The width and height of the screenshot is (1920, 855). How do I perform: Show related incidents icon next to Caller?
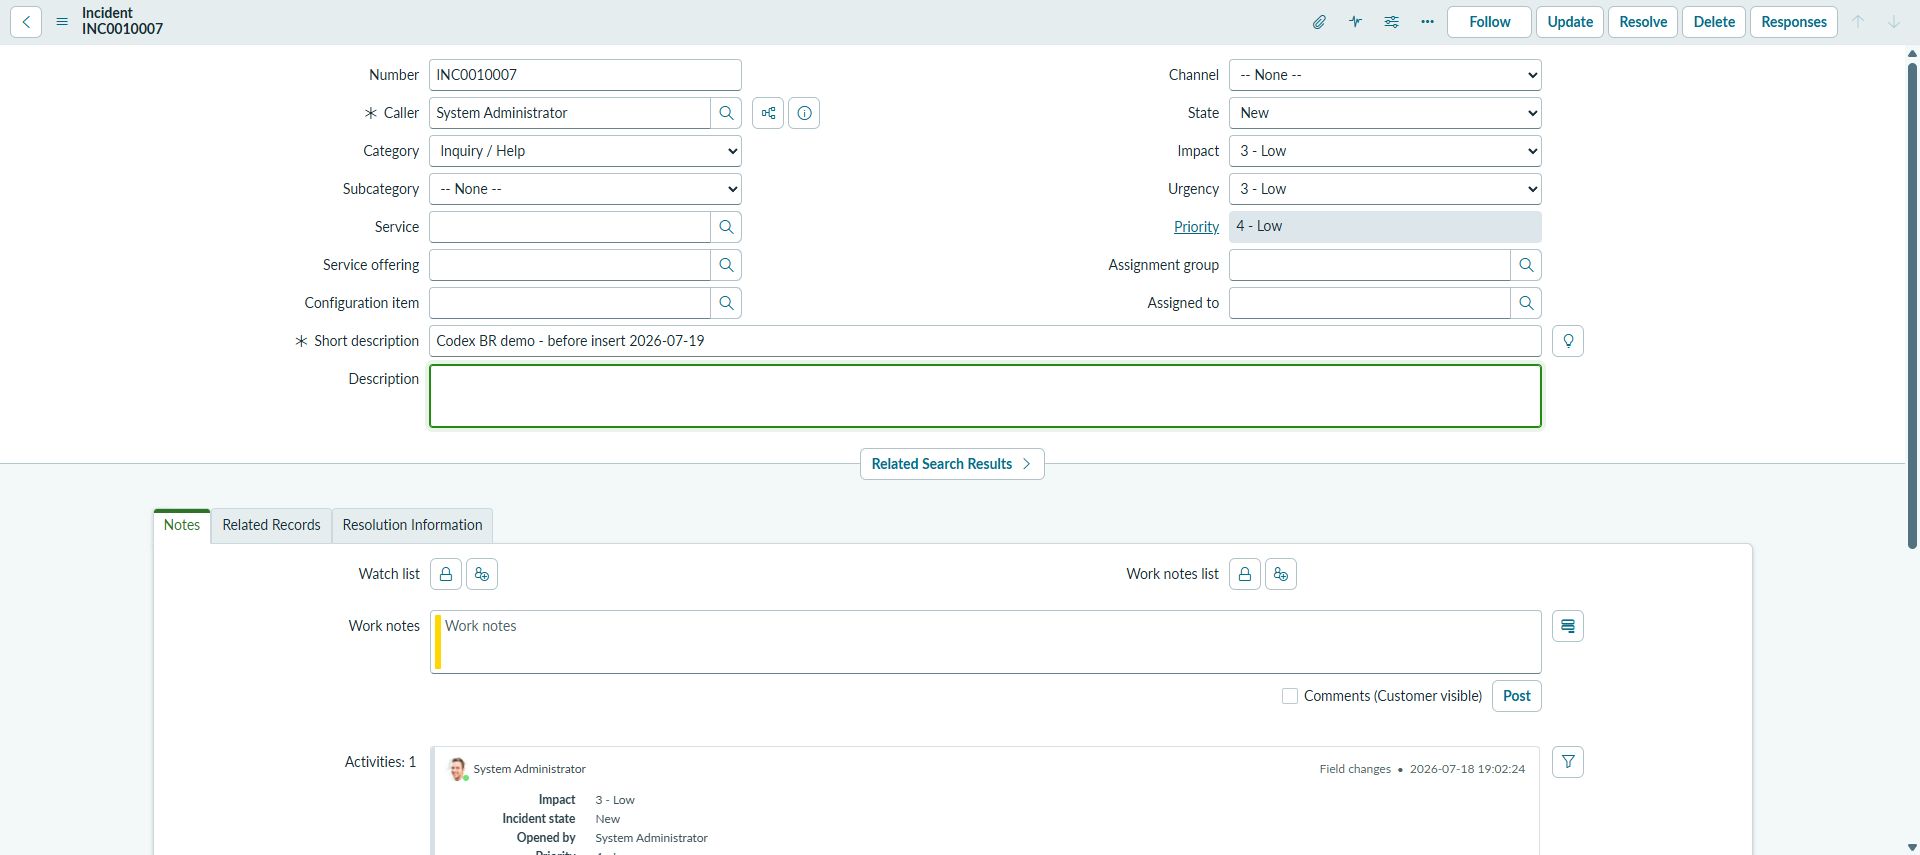(x=768, y=113)
